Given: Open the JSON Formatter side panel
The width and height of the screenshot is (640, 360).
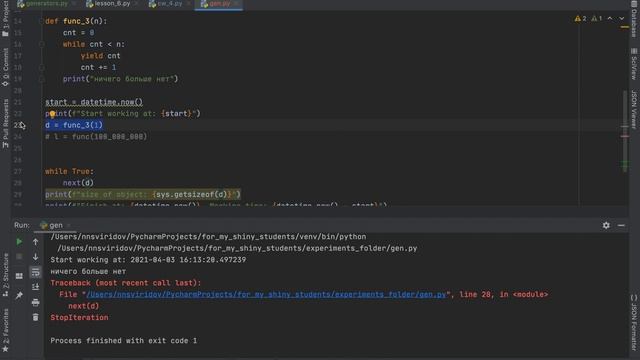Looking at the screenshot, I should coord(634,322).
